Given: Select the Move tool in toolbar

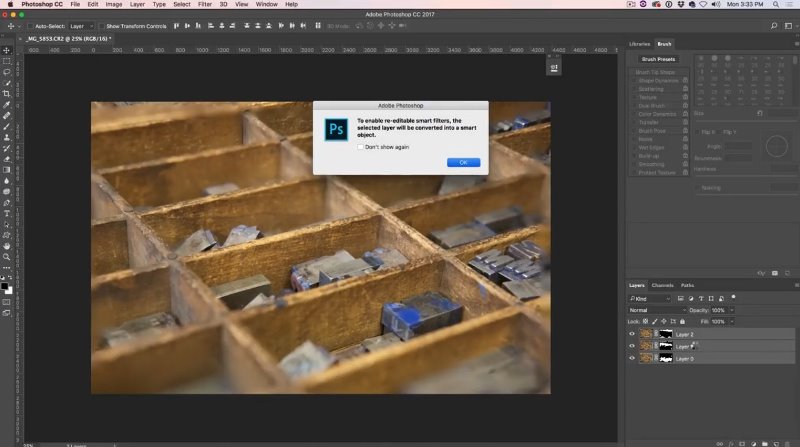Looking at the screenshot, I should pos(7,51).
